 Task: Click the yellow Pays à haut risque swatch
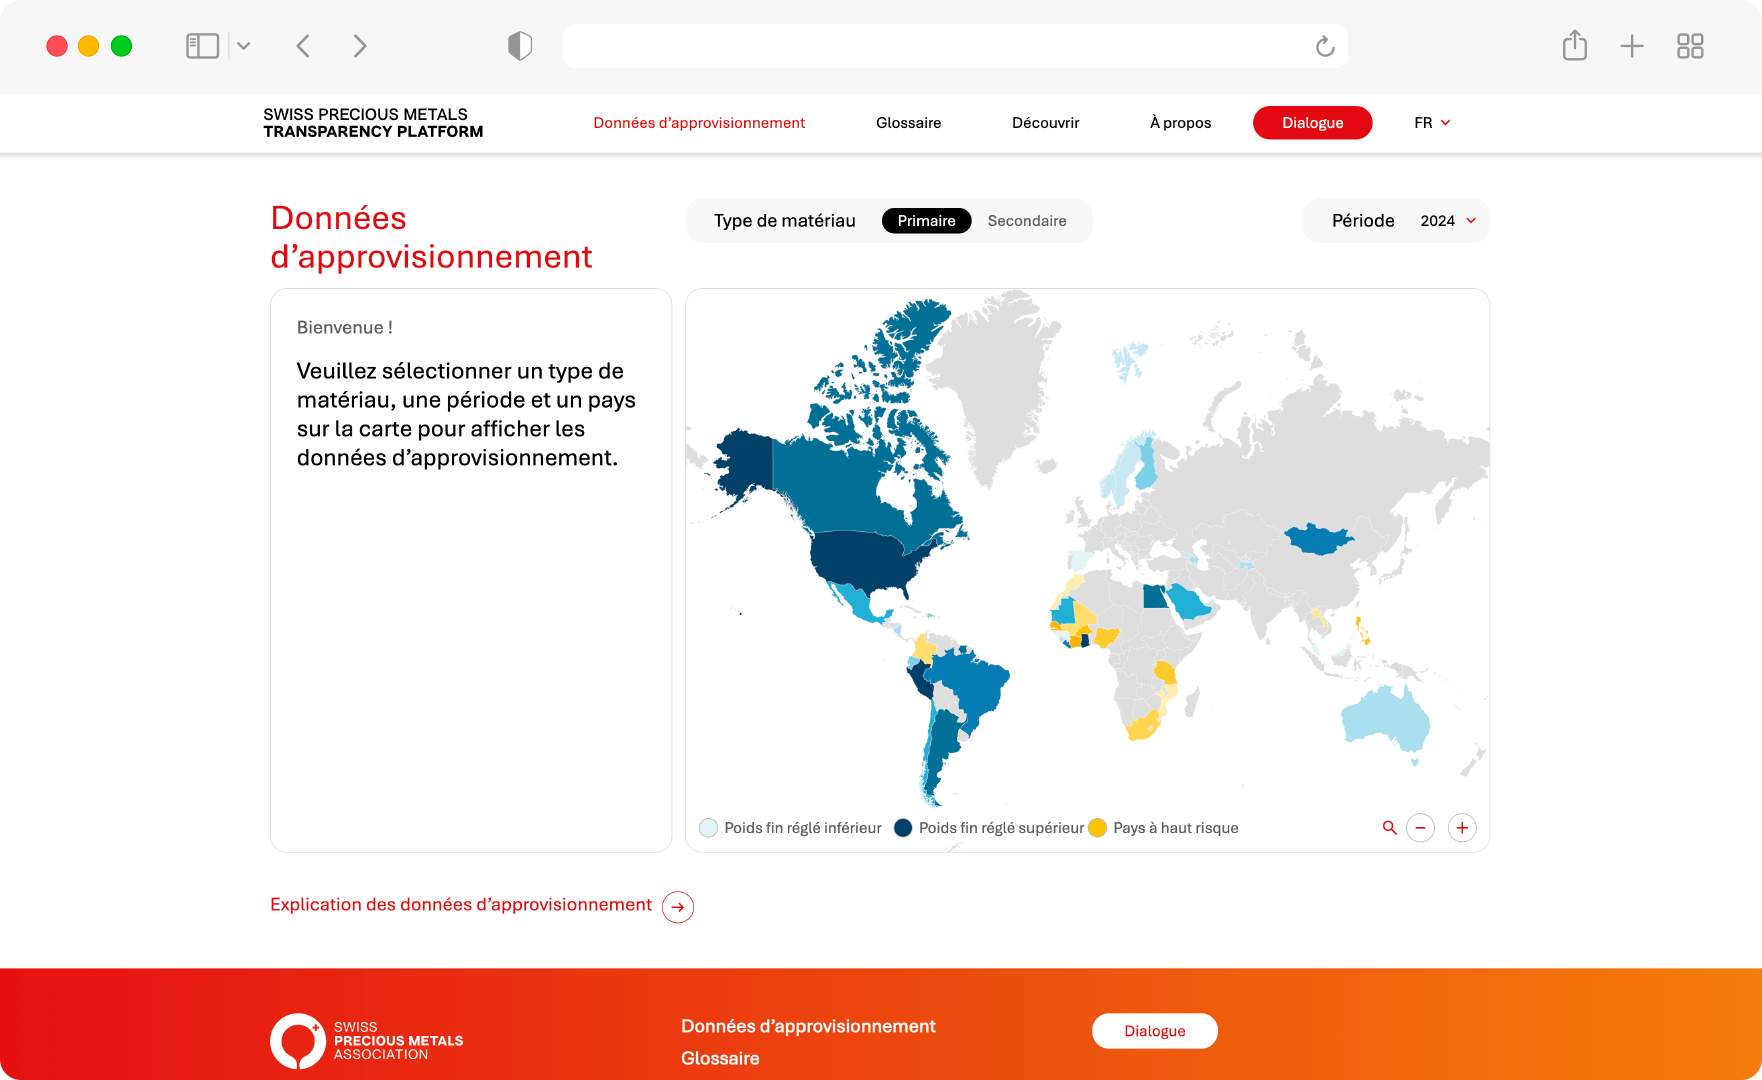click(1097, 828)
